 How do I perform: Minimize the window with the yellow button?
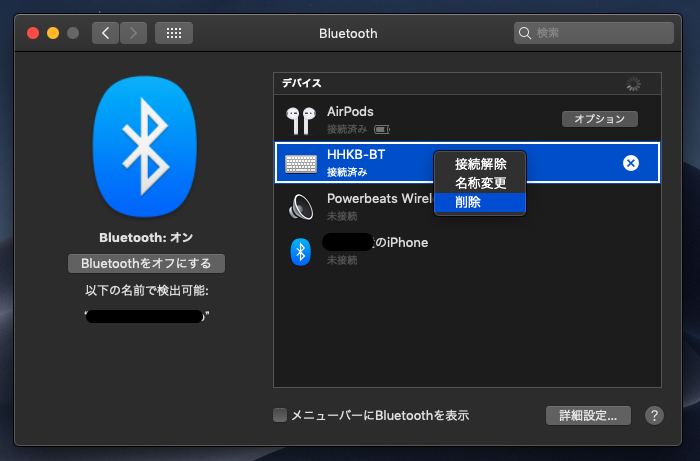[53, 33]
